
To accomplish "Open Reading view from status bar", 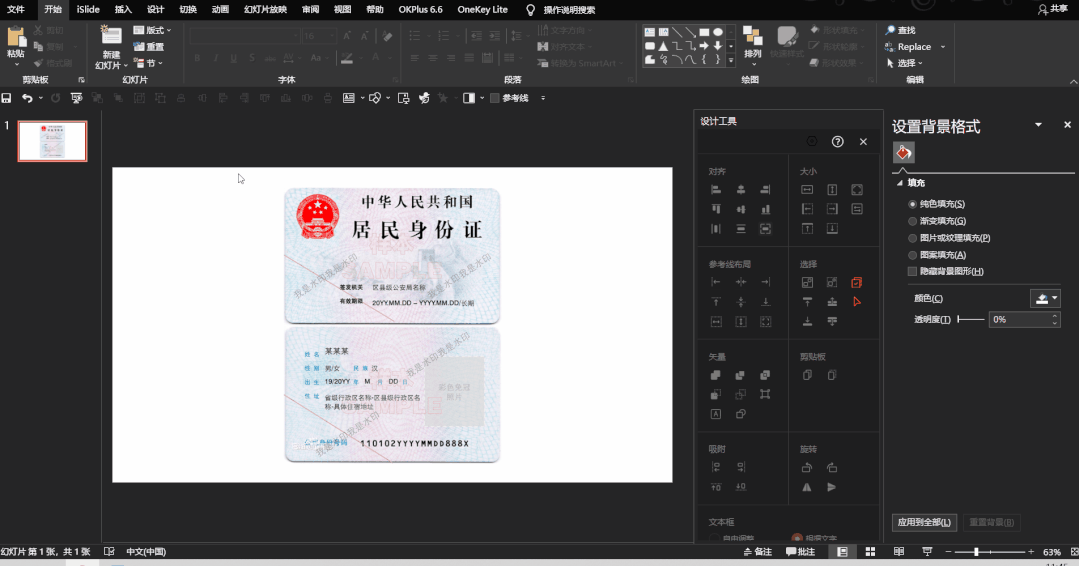I will click(899, 552).
